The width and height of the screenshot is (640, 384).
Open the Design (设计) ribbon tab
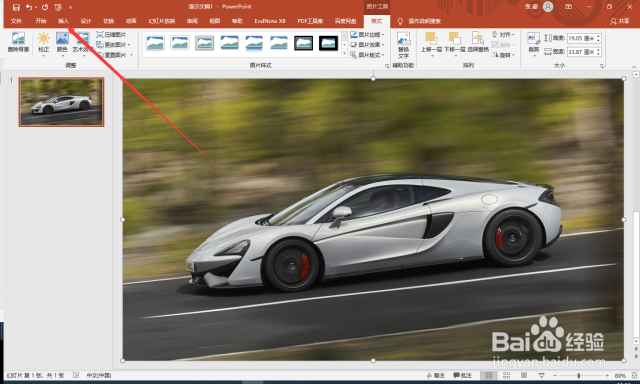[x=86, y=21]
